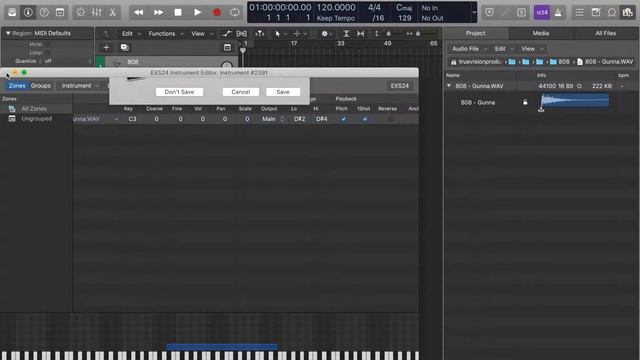Toggle Cycle mode button
The width and height of the screenshot is (640, 360).
click(235, 12)
